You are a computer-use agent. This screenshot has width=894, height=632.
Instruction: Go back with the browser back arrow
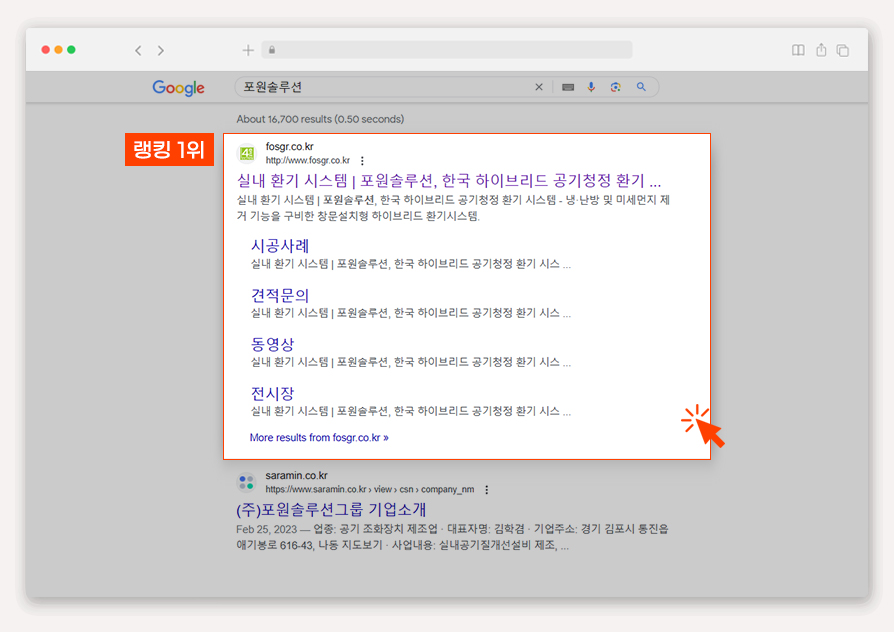138,50
